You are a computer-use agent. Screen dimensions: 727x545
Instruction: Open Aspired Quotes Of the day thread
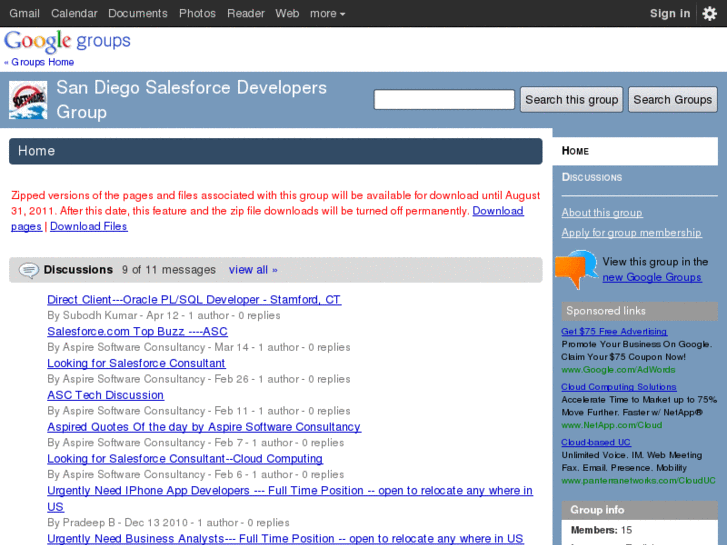204,427
